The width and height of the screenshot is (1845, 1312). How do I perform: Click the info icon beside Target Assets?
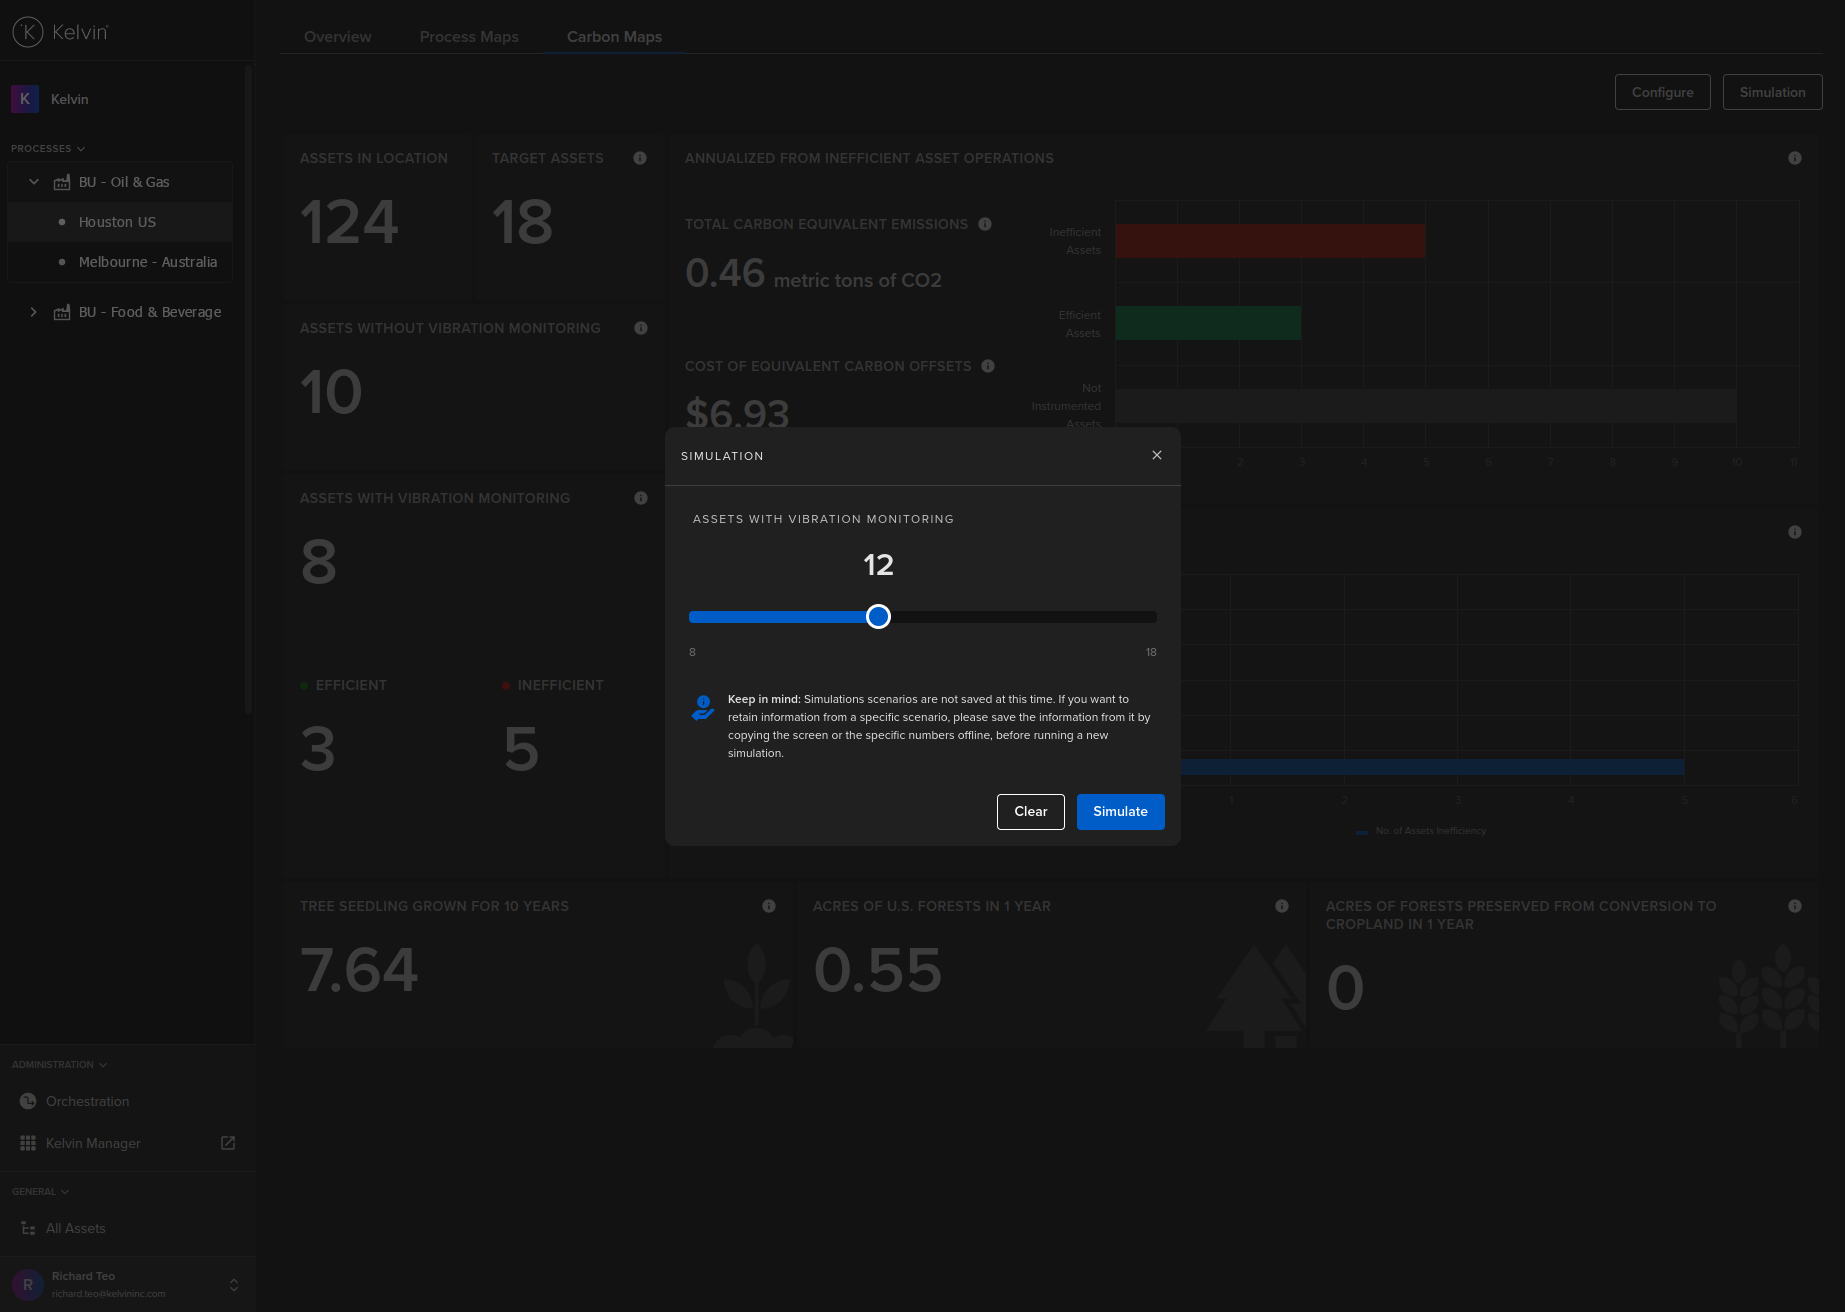click(x=640, y=158)
